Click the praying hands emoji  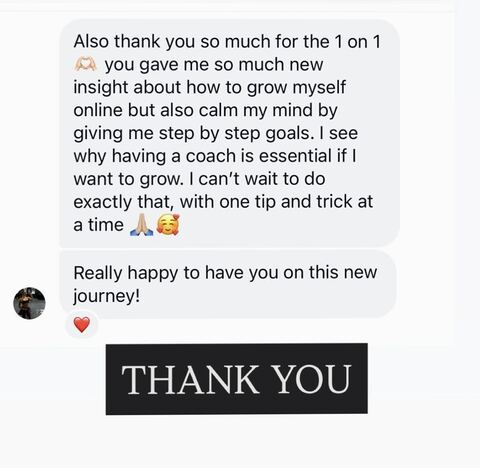142,225
